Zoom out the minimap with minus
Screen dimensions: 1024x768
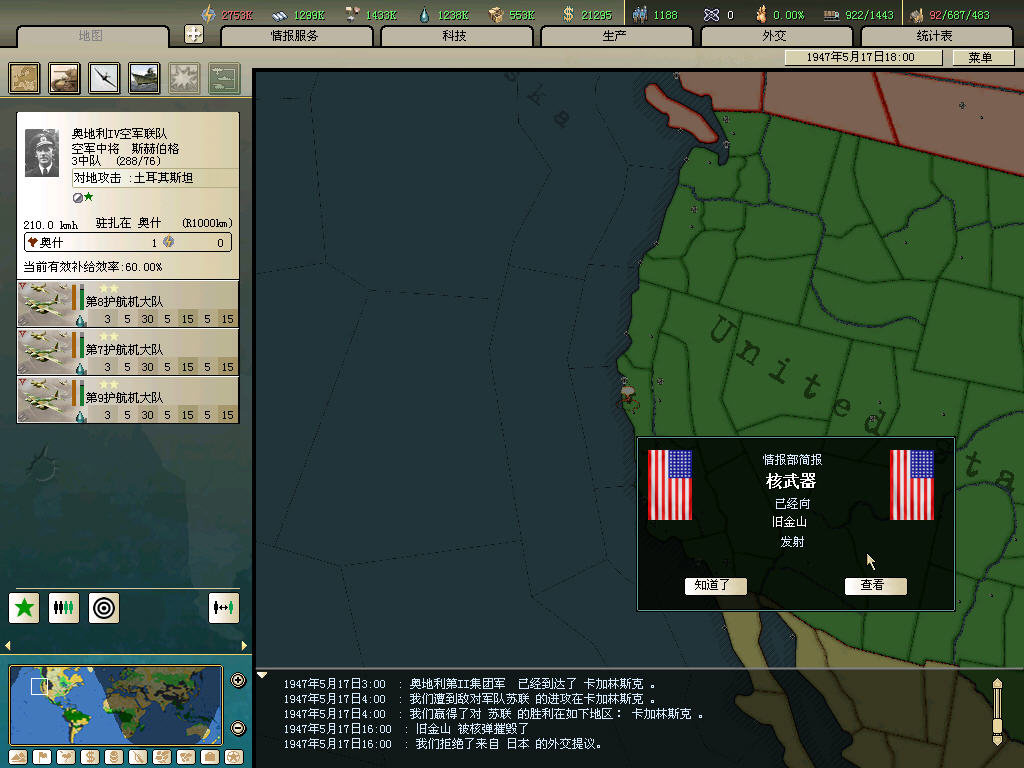238,728
